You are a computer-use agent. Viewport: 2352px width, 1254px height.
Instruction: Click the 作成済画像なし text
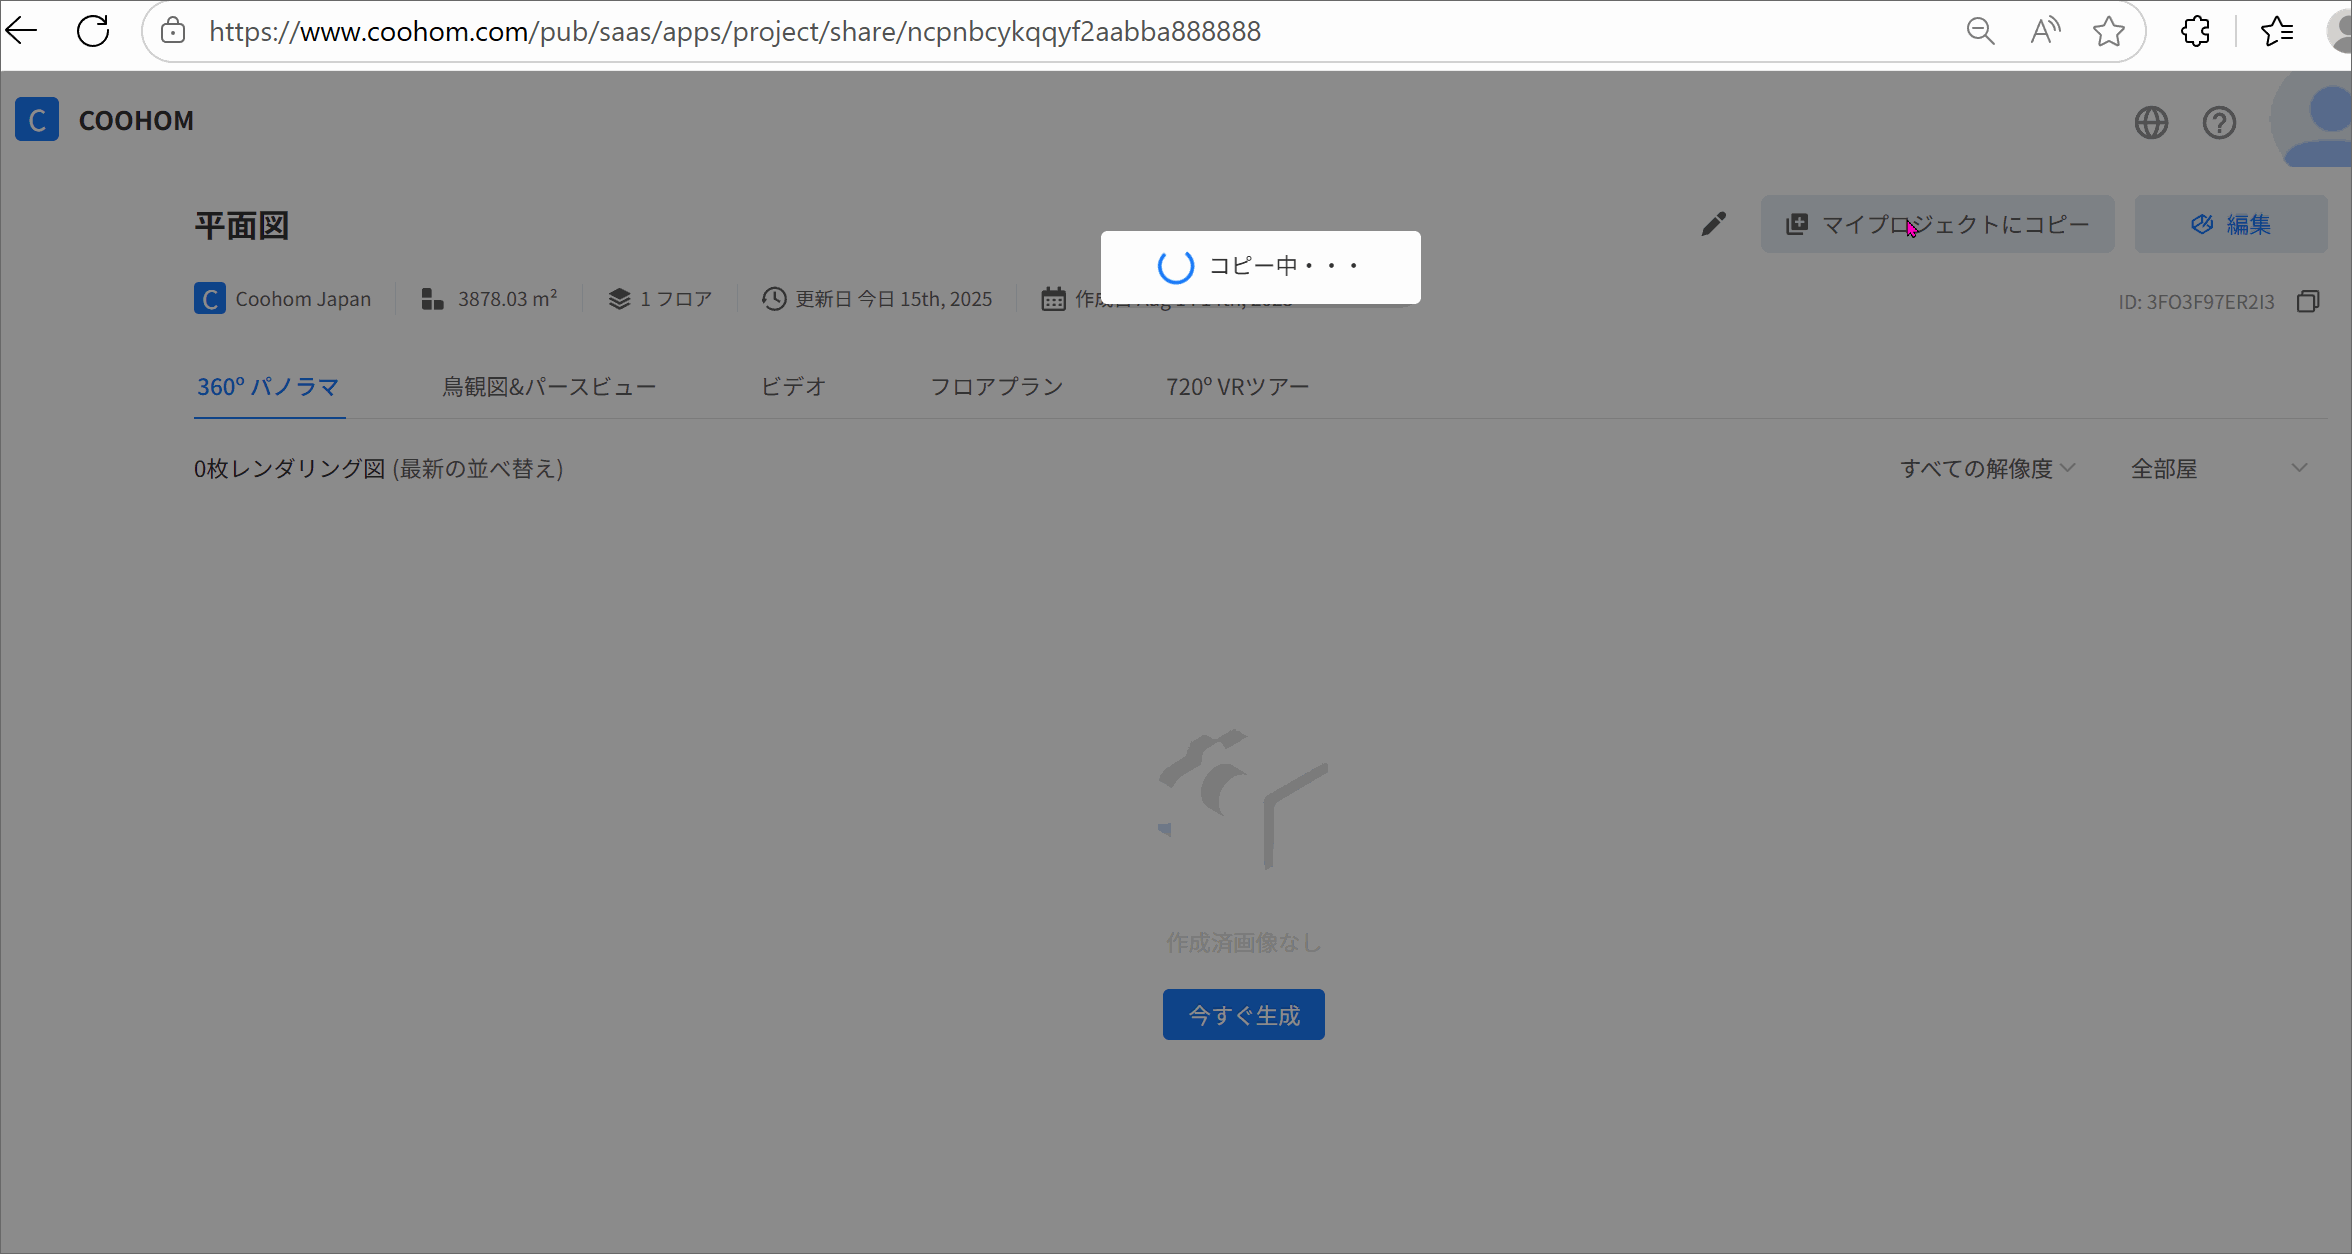tap(1243, 943)
